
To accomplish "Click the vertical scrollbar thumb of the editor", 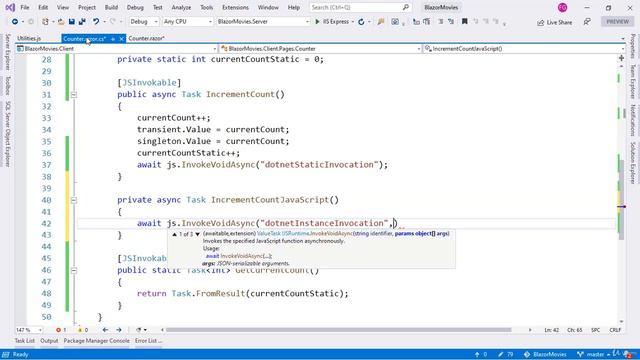I will click(x=622, y=200).
